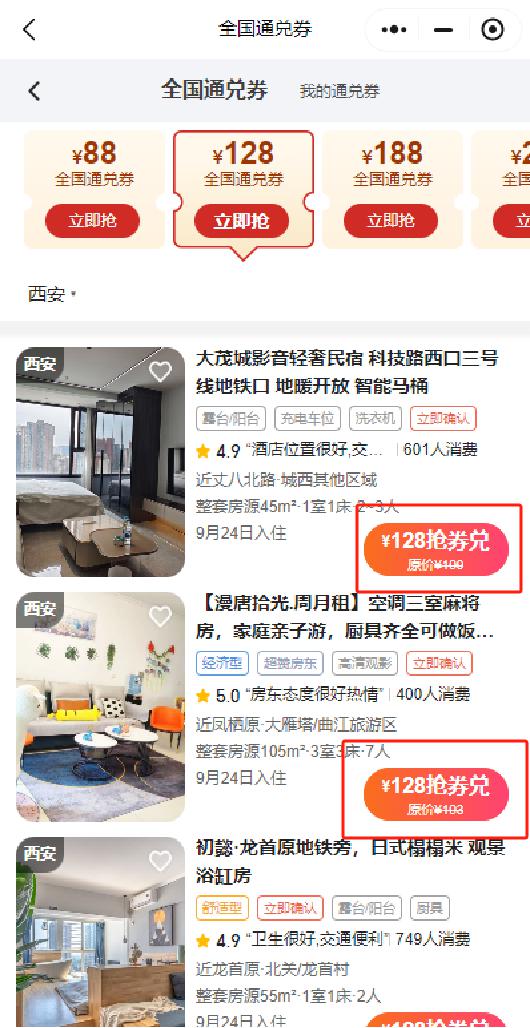
Task: Open the mini program three-dots menu
Action: pos(394,30)
